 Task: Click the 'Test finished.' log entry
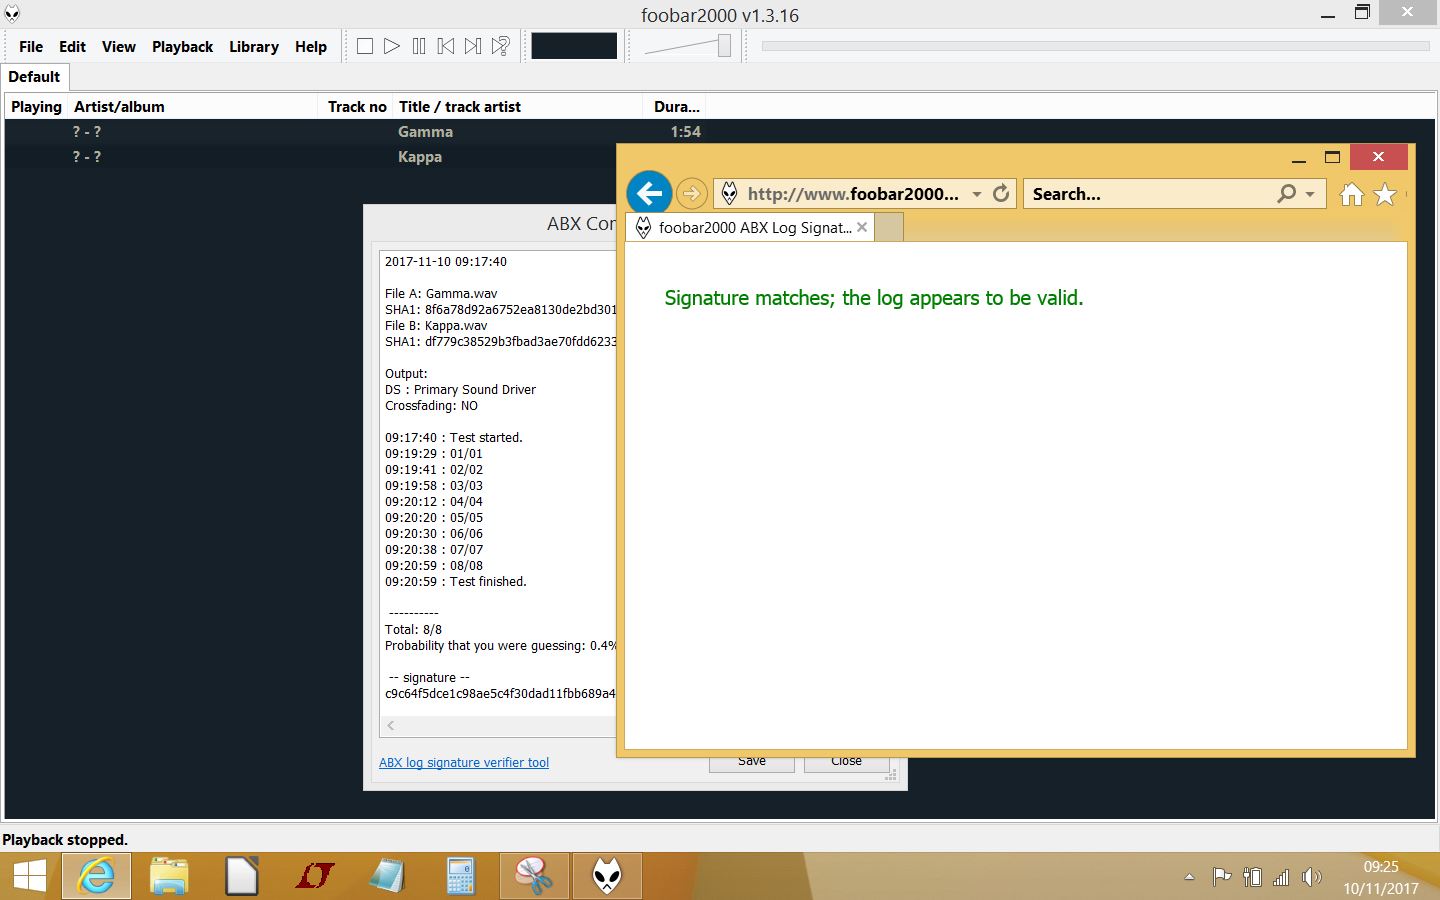click(x=456, y=582)
